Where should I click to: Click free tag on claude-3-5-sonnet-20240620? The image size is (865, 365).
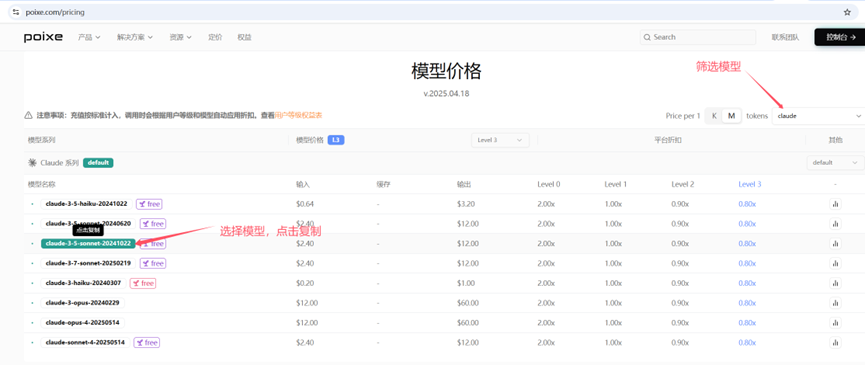click(153, 224)
